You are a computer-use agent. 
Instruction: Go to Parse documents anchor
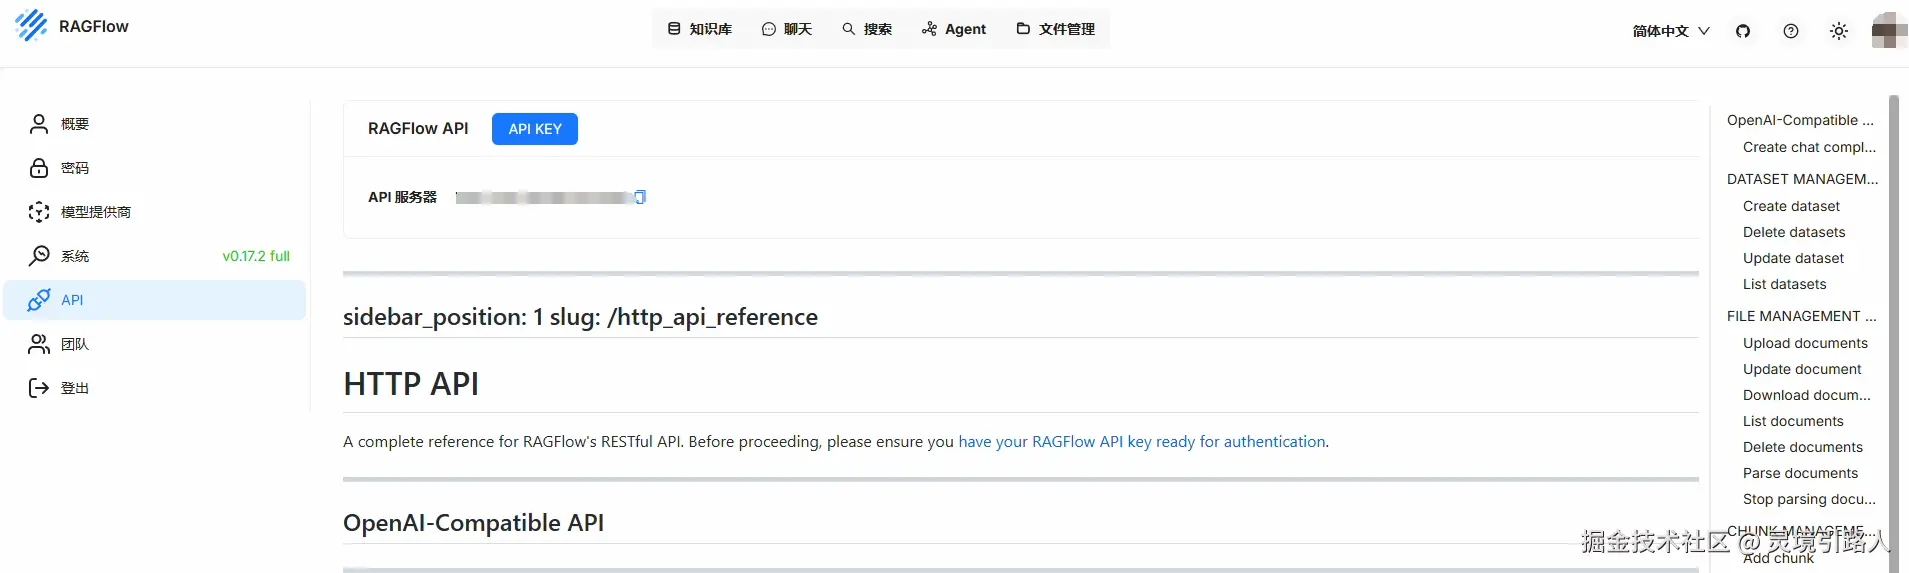coord(1800,473)
